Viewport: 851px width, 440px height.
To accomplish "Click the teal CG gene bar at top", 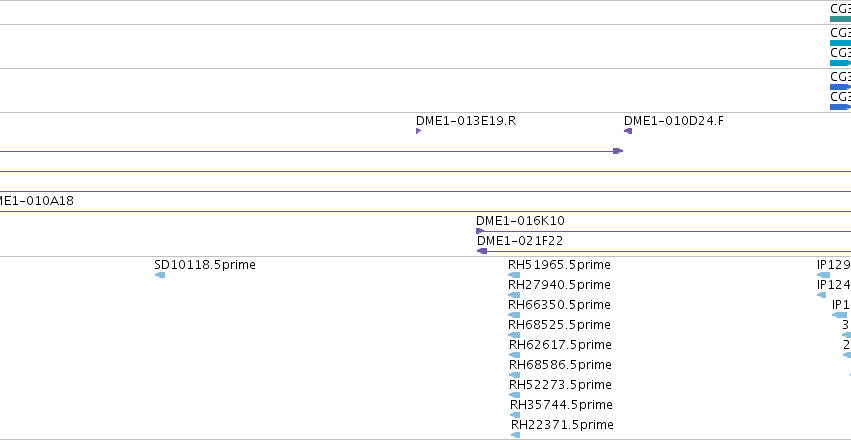I will coord(840,19).
